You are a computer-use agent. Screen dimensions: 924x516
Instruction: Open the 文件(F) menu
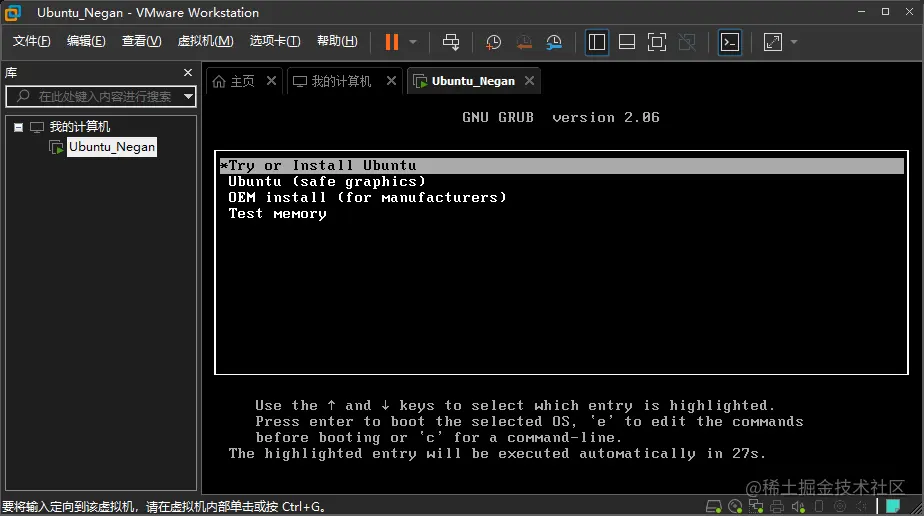pyautogui.click(x=32, y=41)
